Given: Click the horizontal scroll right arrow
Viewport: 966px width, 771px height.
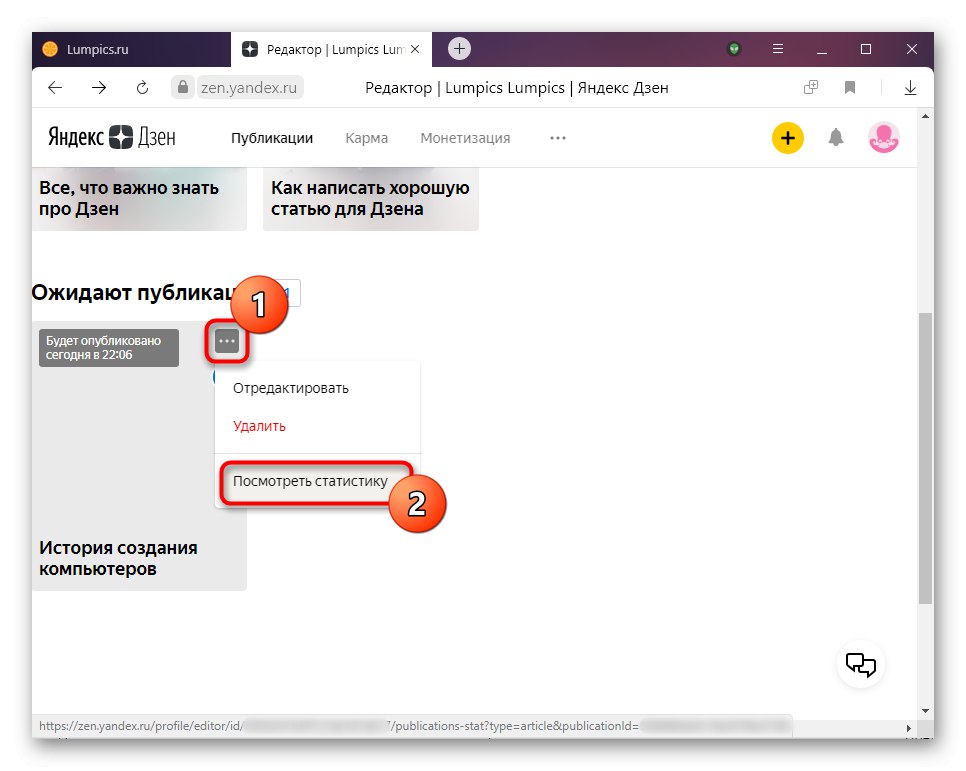Looking at the screenshot, I should click(x=909, y=728).
